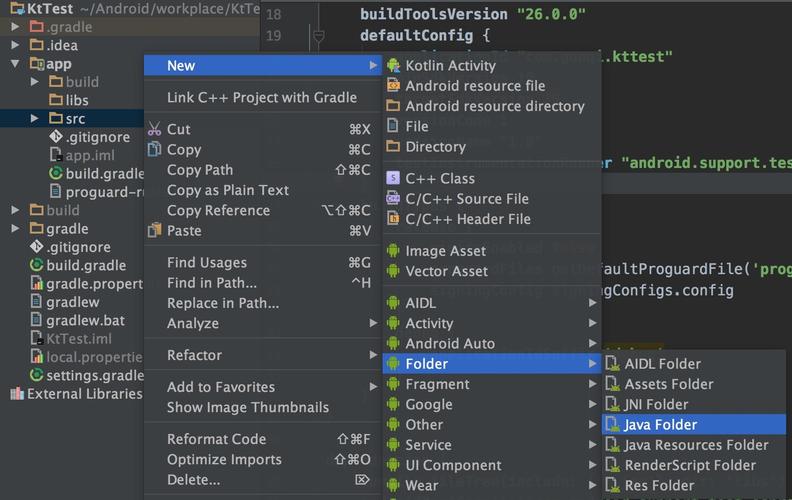
Task: Click the C/C++ Header File icon
Action: (393, 219)
